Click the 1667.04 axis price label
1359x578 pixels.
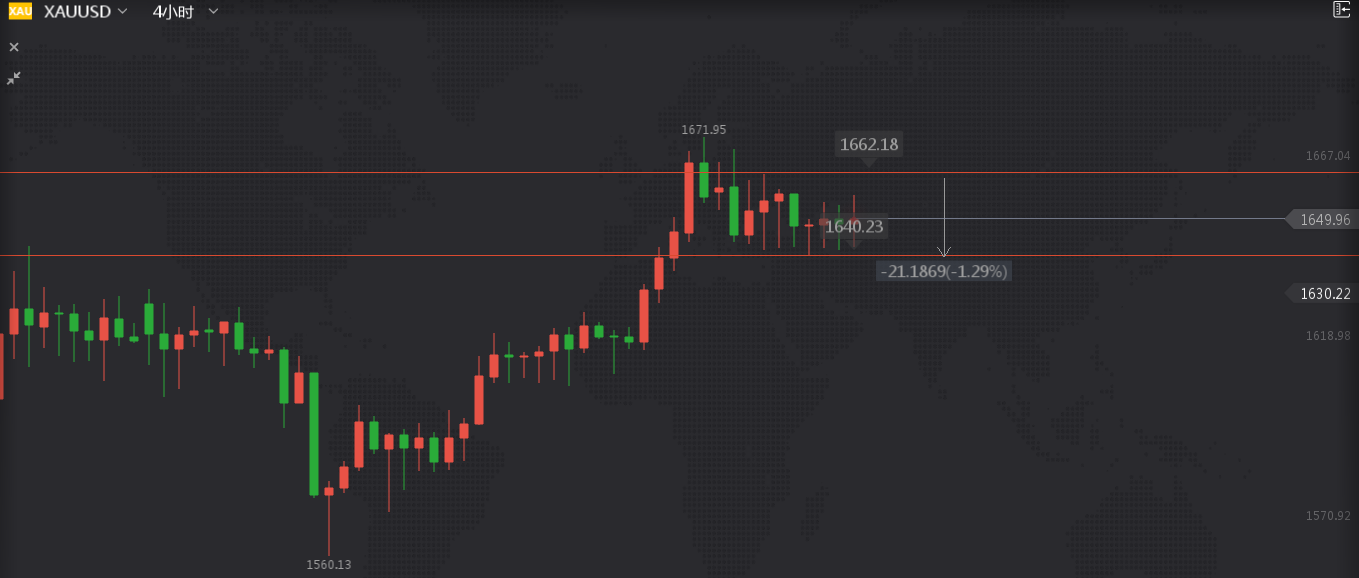(x=1328, y=156)
